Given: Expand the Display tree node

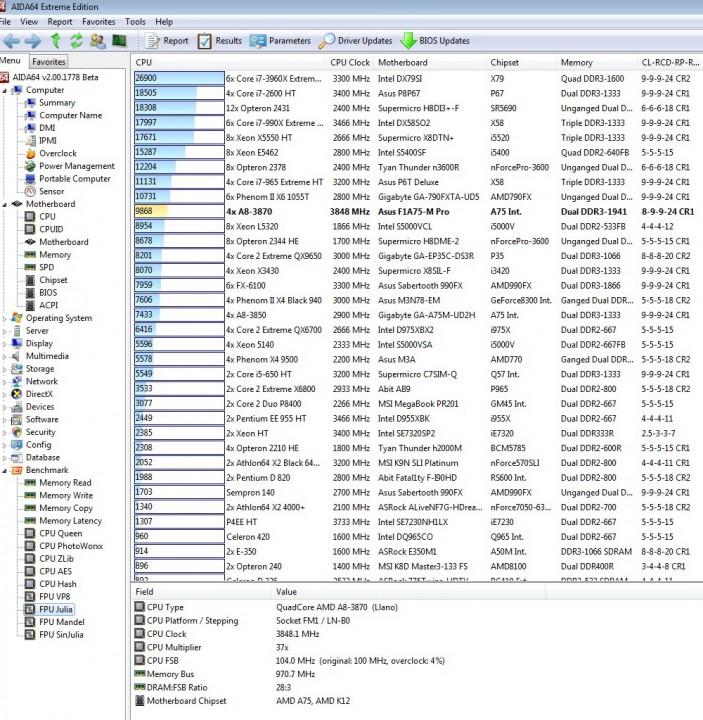Looking at the screenshot, I should (5, 343).
